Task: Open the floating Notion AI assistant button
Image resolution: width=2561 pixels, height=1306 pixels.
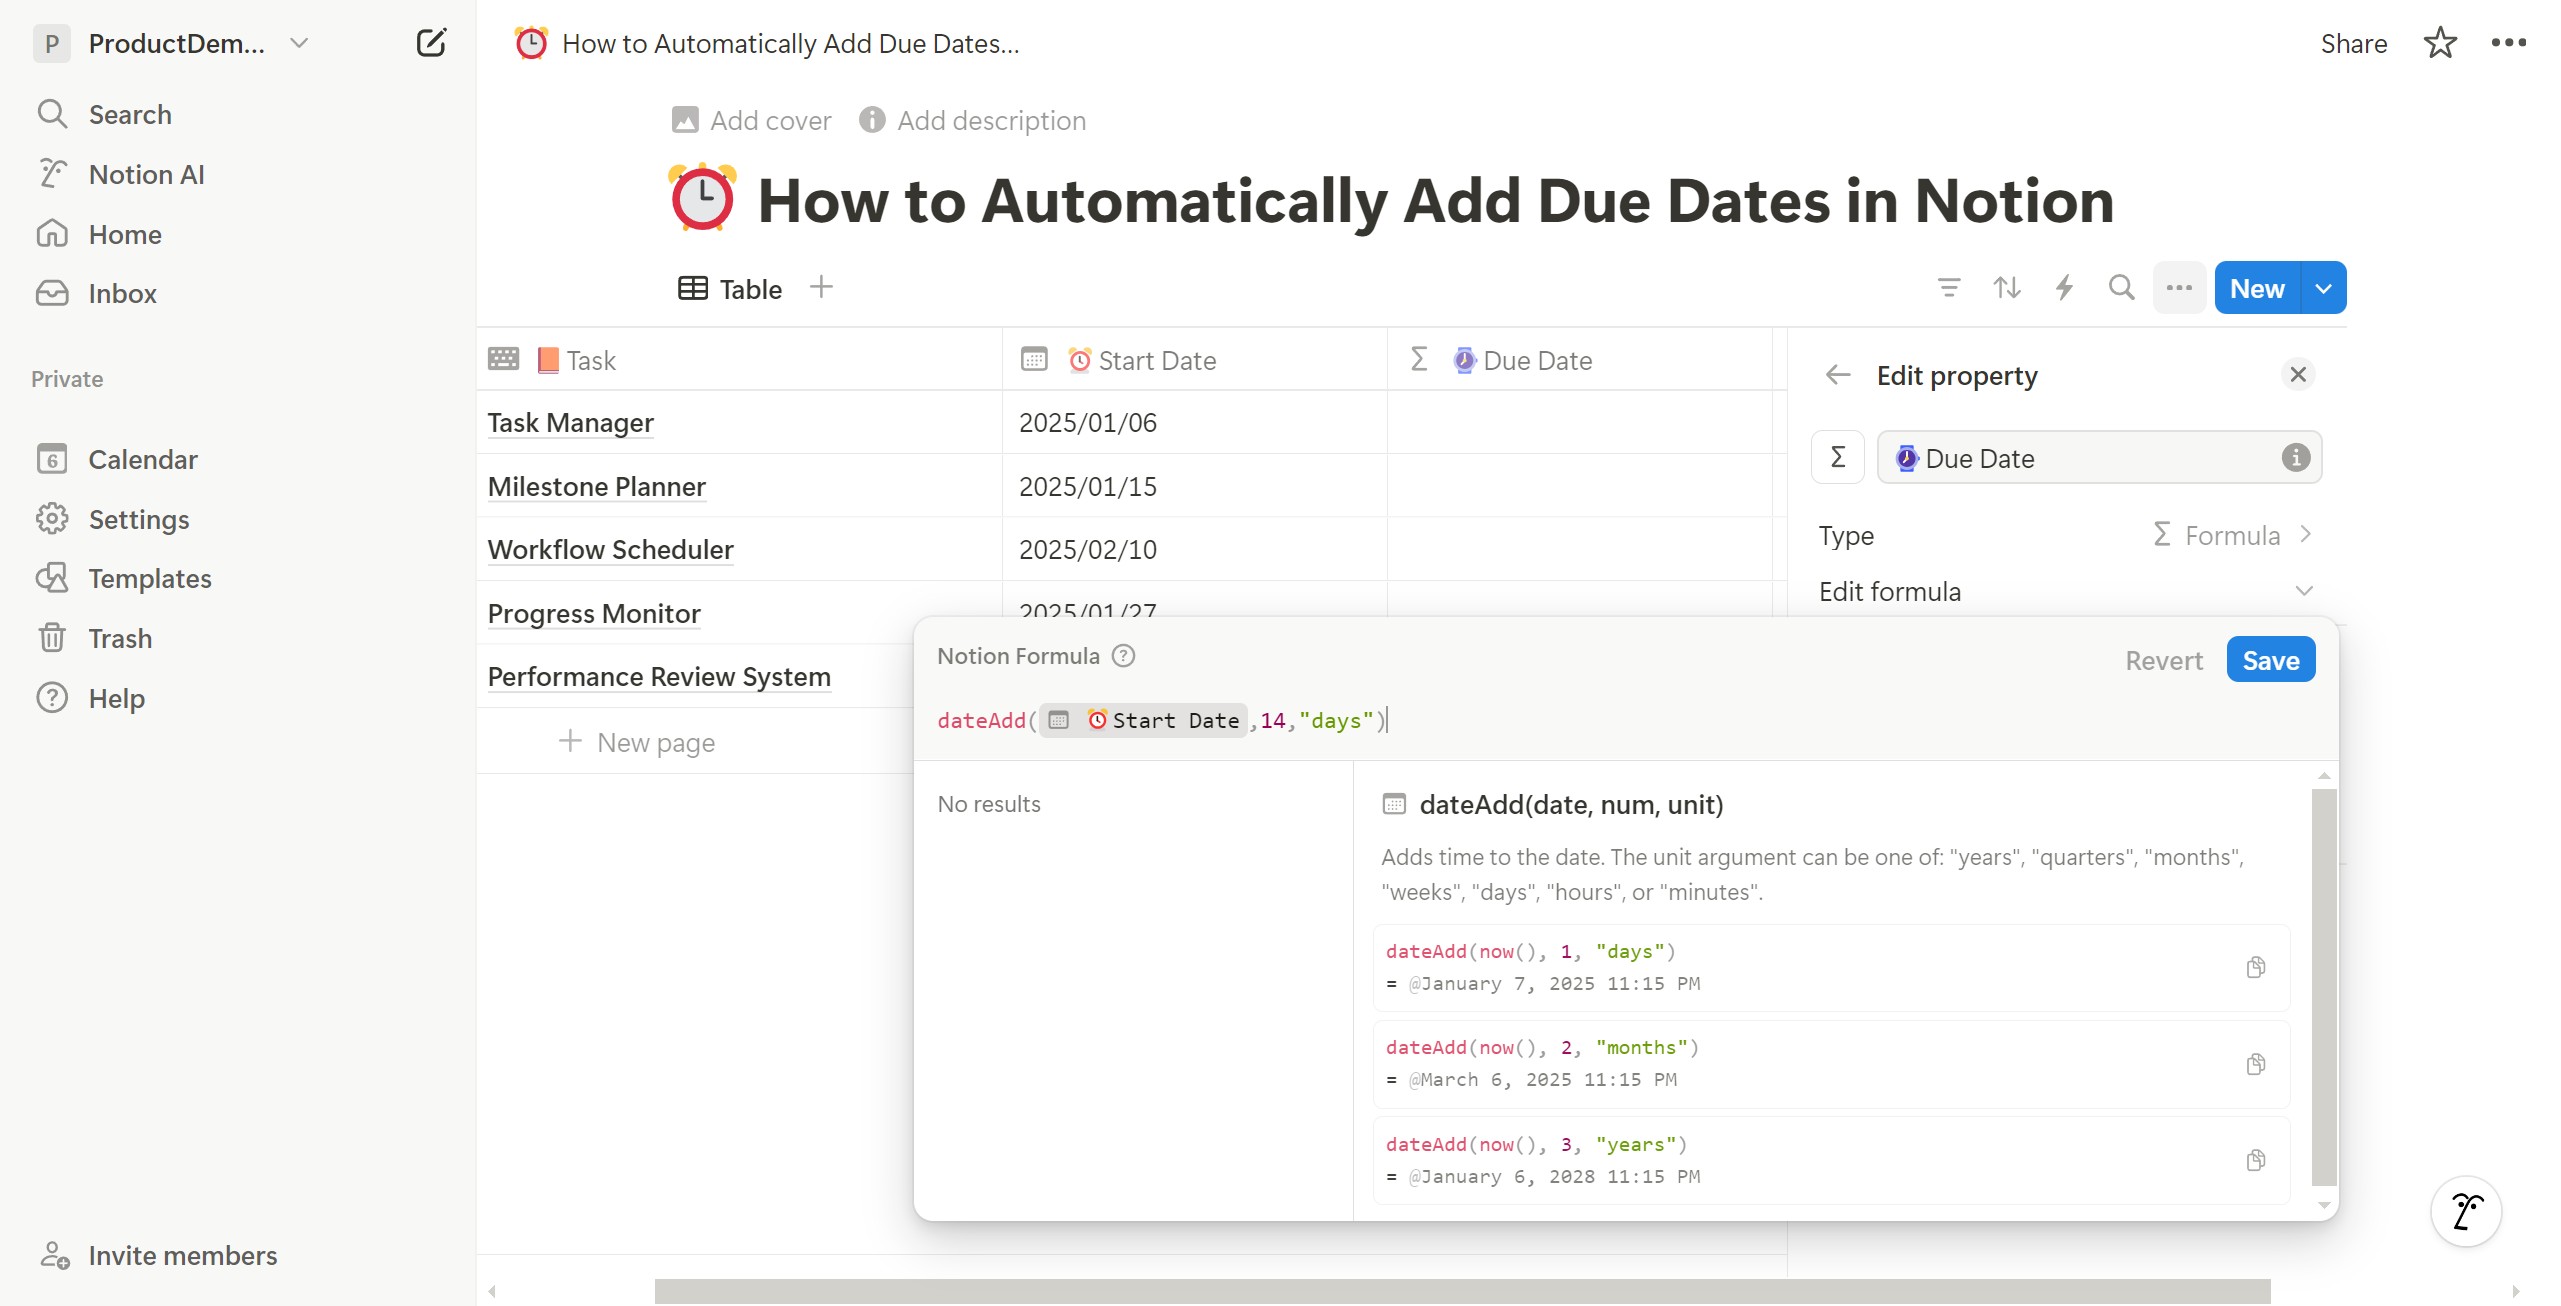Action: click(2466, 1211)
